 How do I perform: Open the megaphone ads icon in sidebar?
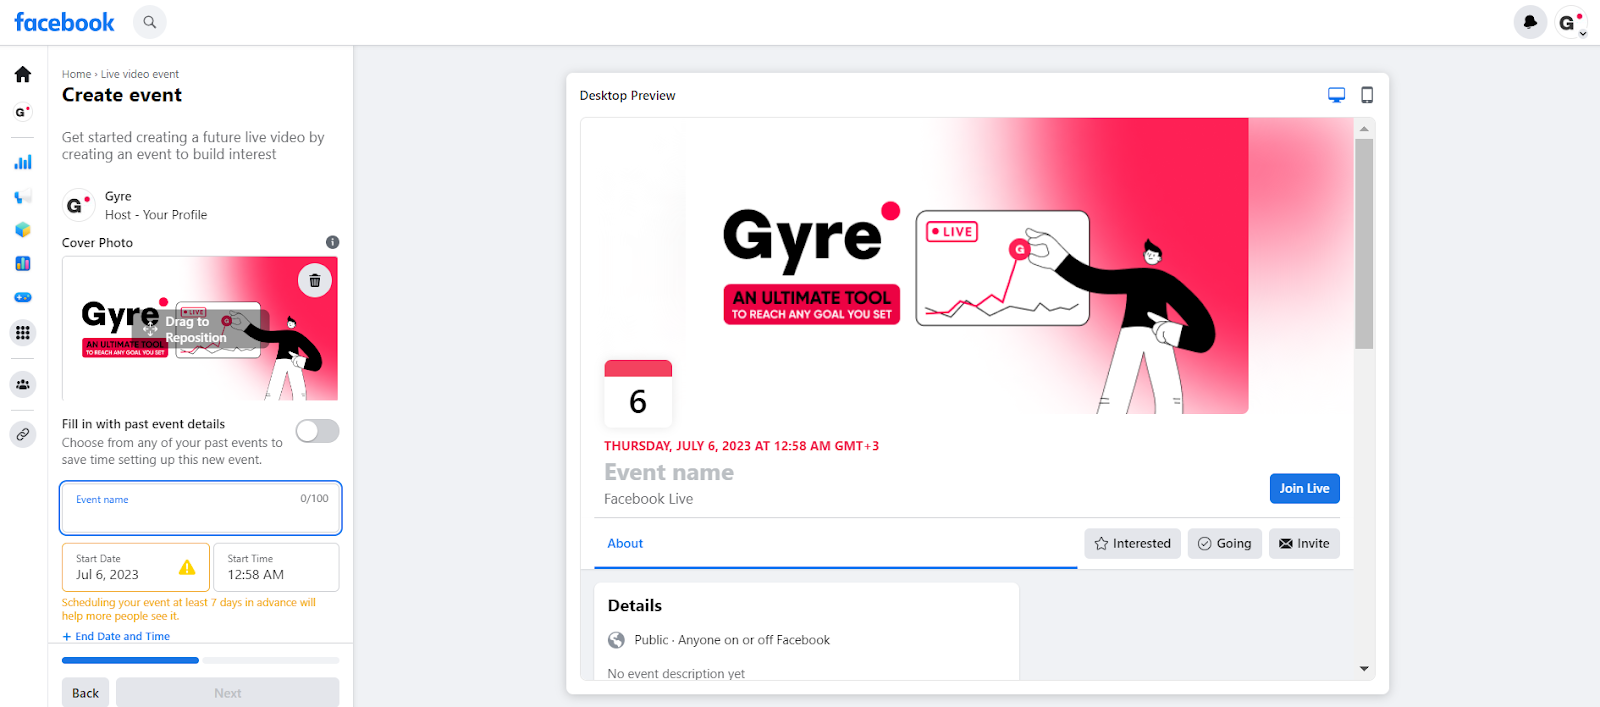click(x=23, y=196)
